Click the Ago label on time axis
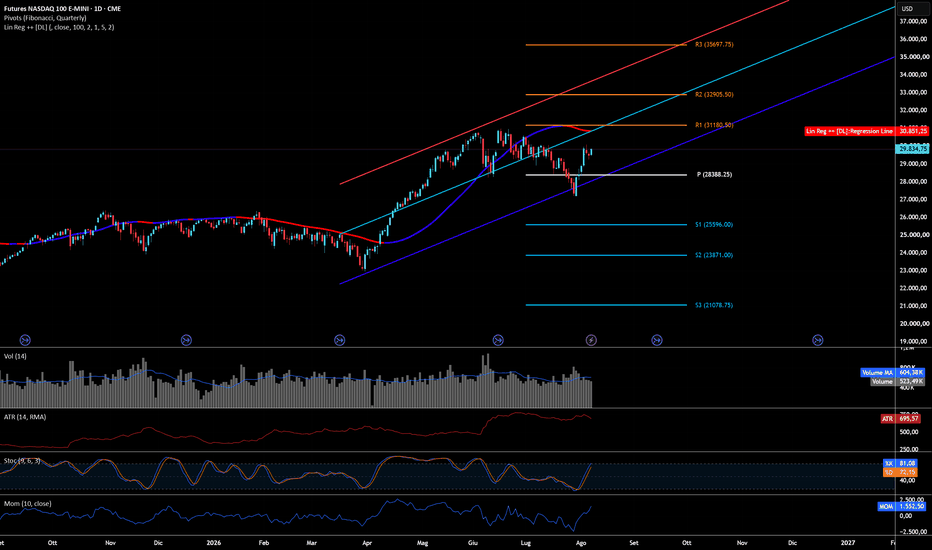 point(581,543)
